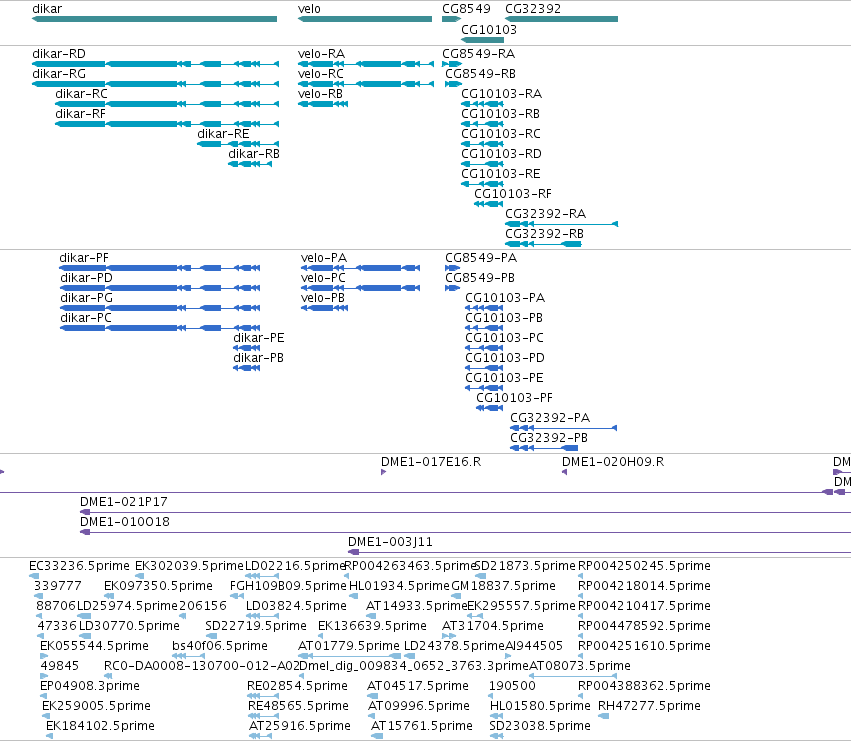Click the DME1-020H09.R clone marker

[564, 472]
